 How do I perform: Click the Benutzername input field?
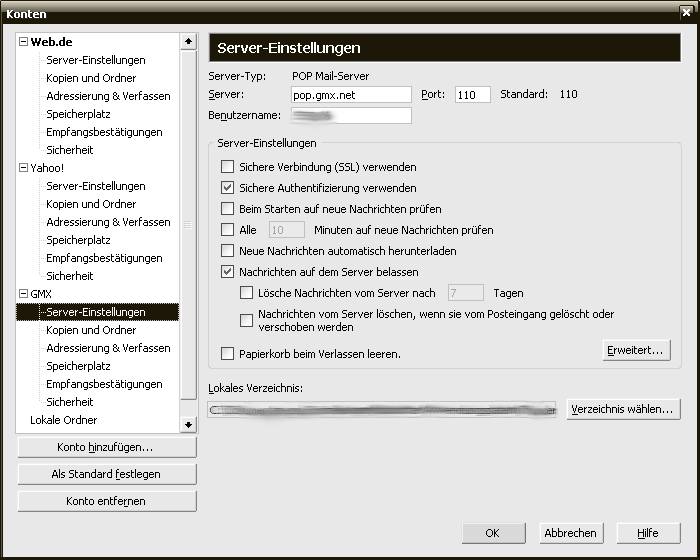(x=351, y=116)
